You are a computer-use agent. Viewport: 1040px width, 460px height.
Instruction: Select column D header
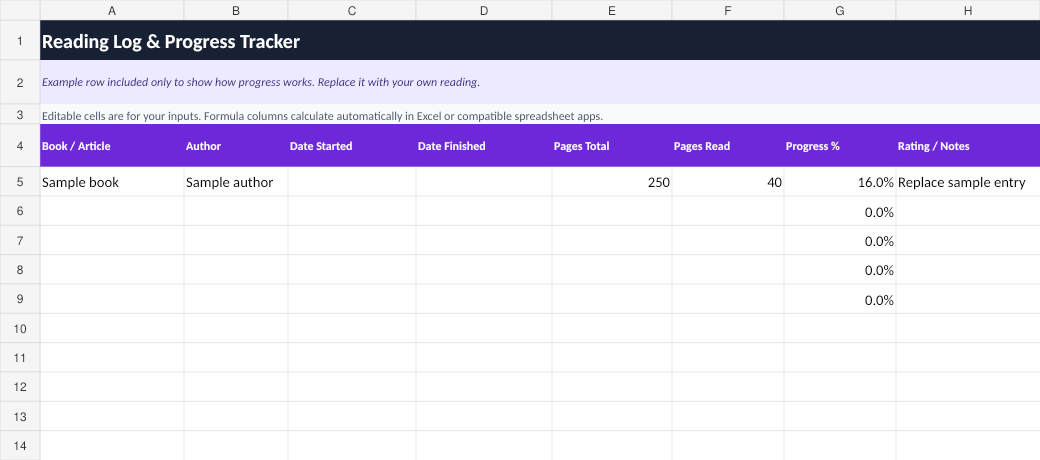click(484, 10)
